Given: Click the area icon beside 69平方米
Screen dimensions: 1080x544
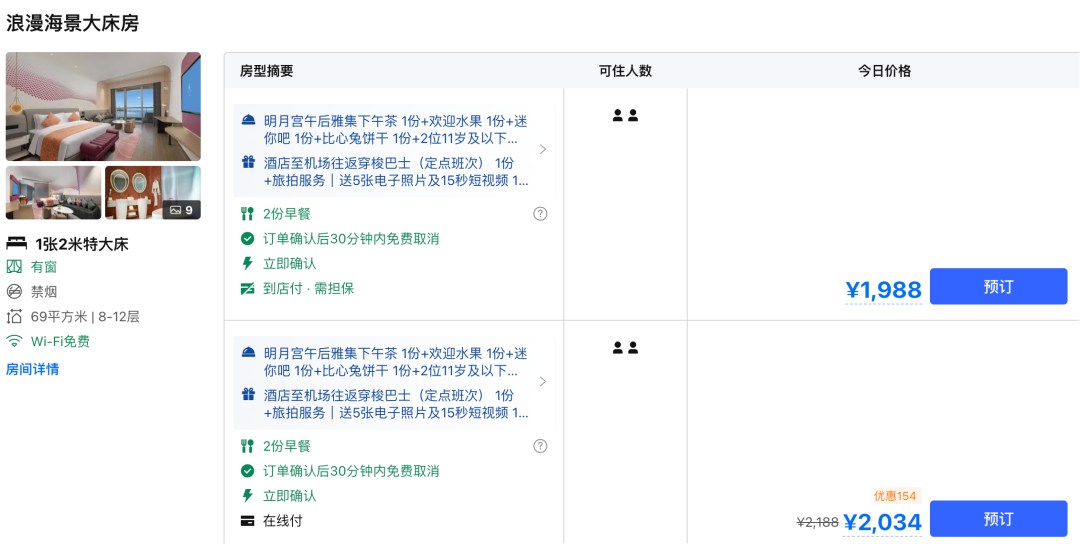Looking at the screenshot, I should pos(14,317).
